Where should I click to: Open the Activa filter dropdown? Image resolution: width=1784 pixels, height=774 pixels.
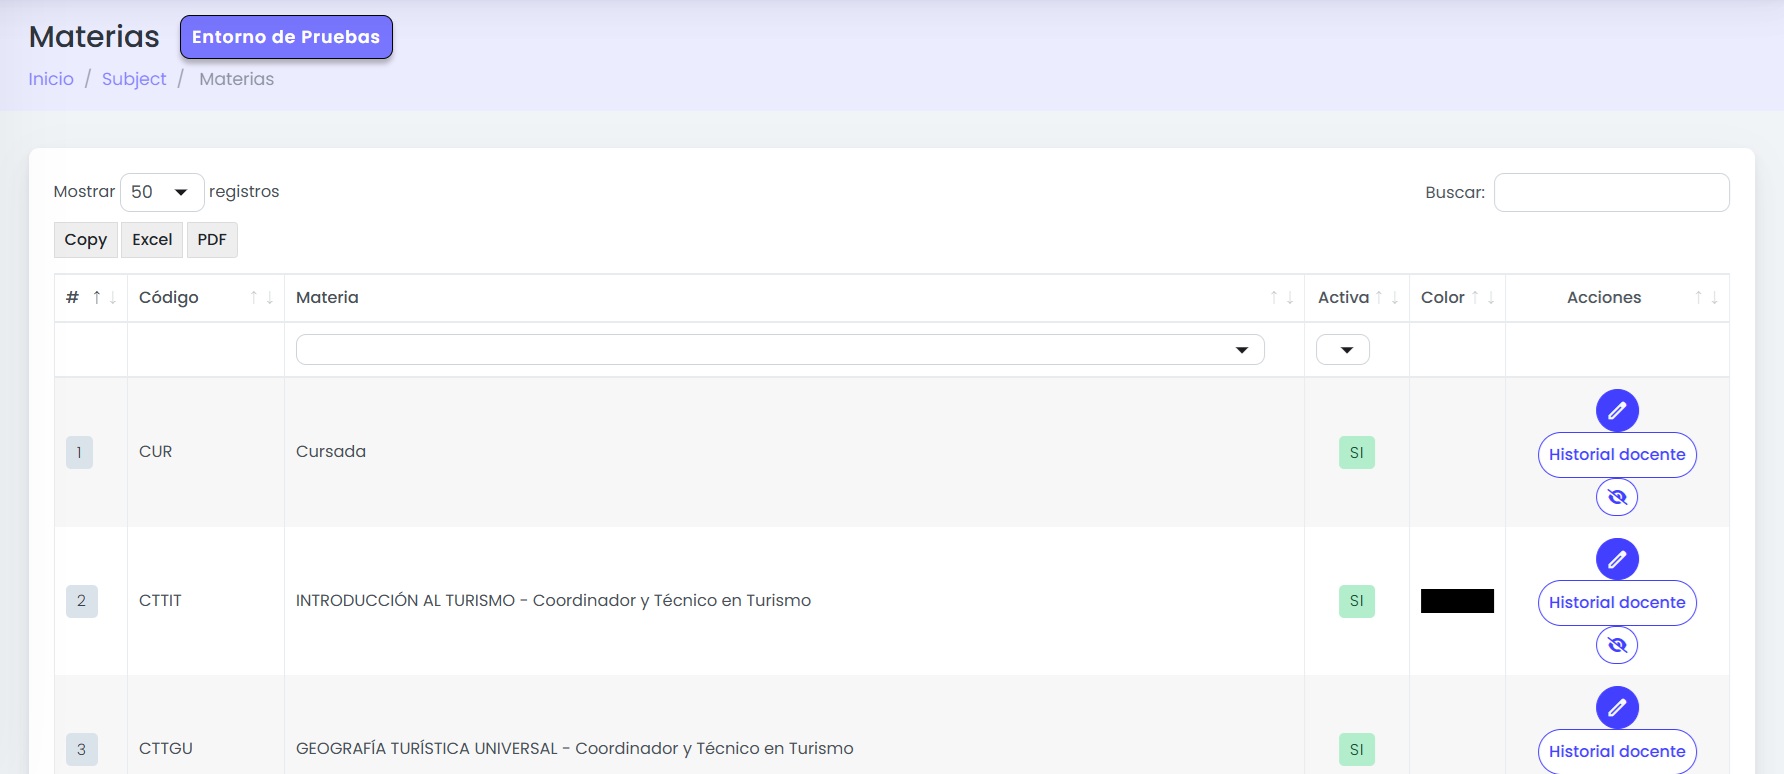1343,350
